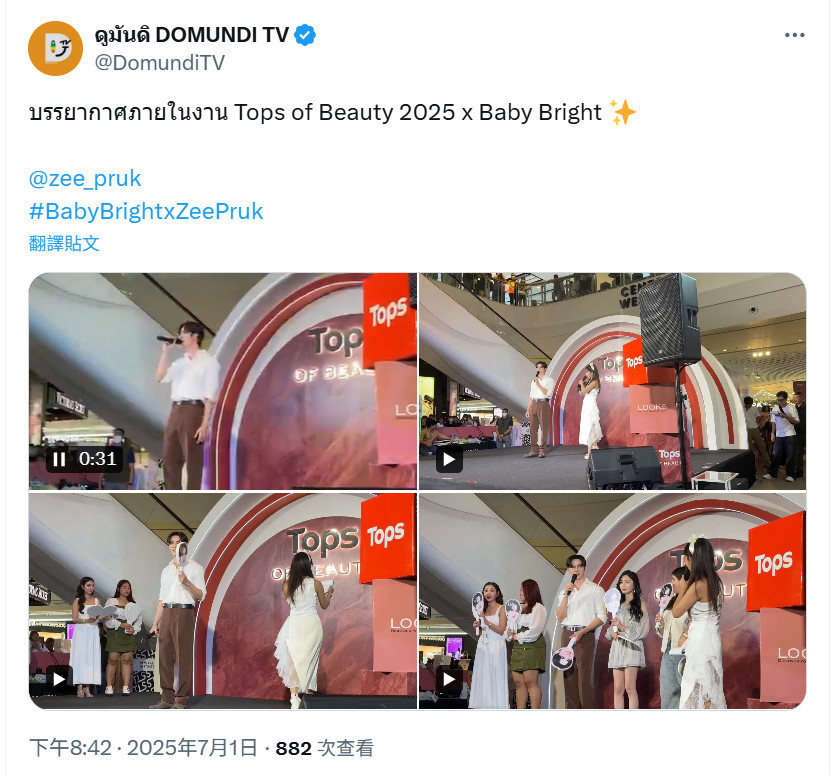The height and width of the screenshot is (775, 830).
Task: Open the #BabyBrightxZeePruk hashtag
Action: (146, 211)
